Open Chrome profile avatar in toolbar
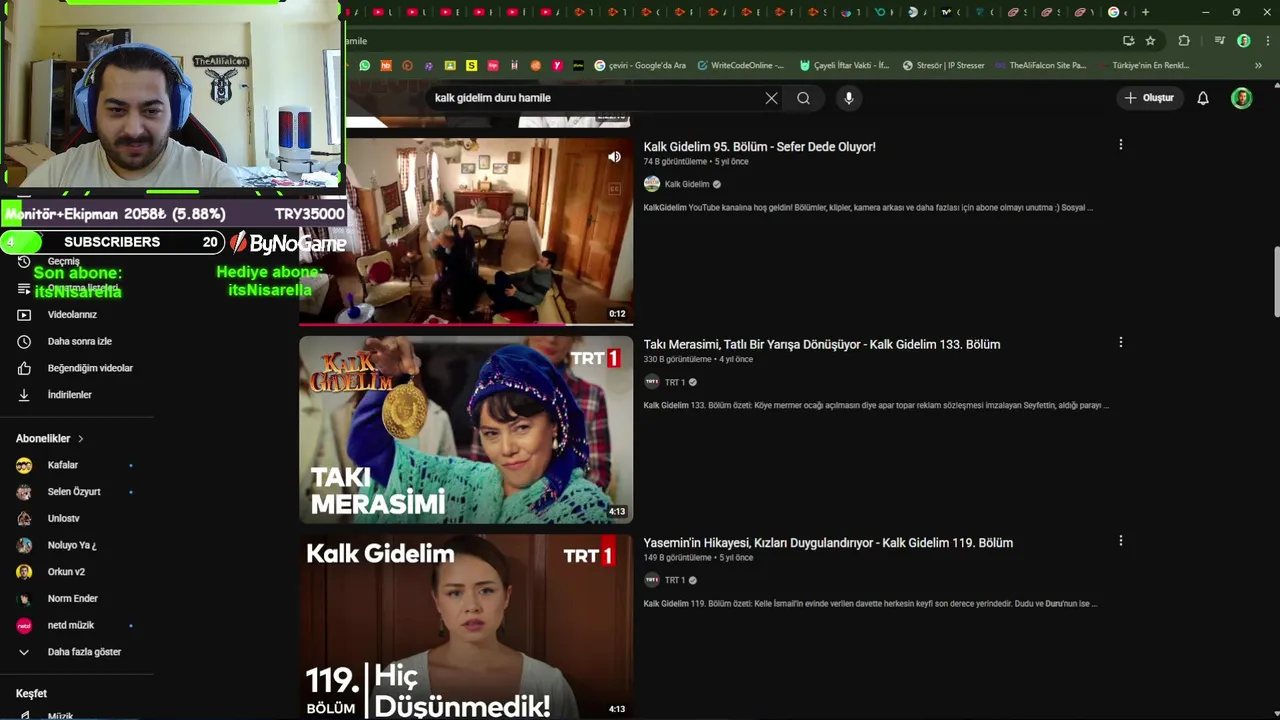This screenshot has width=1280, height=720. [x=1243, y=41]
